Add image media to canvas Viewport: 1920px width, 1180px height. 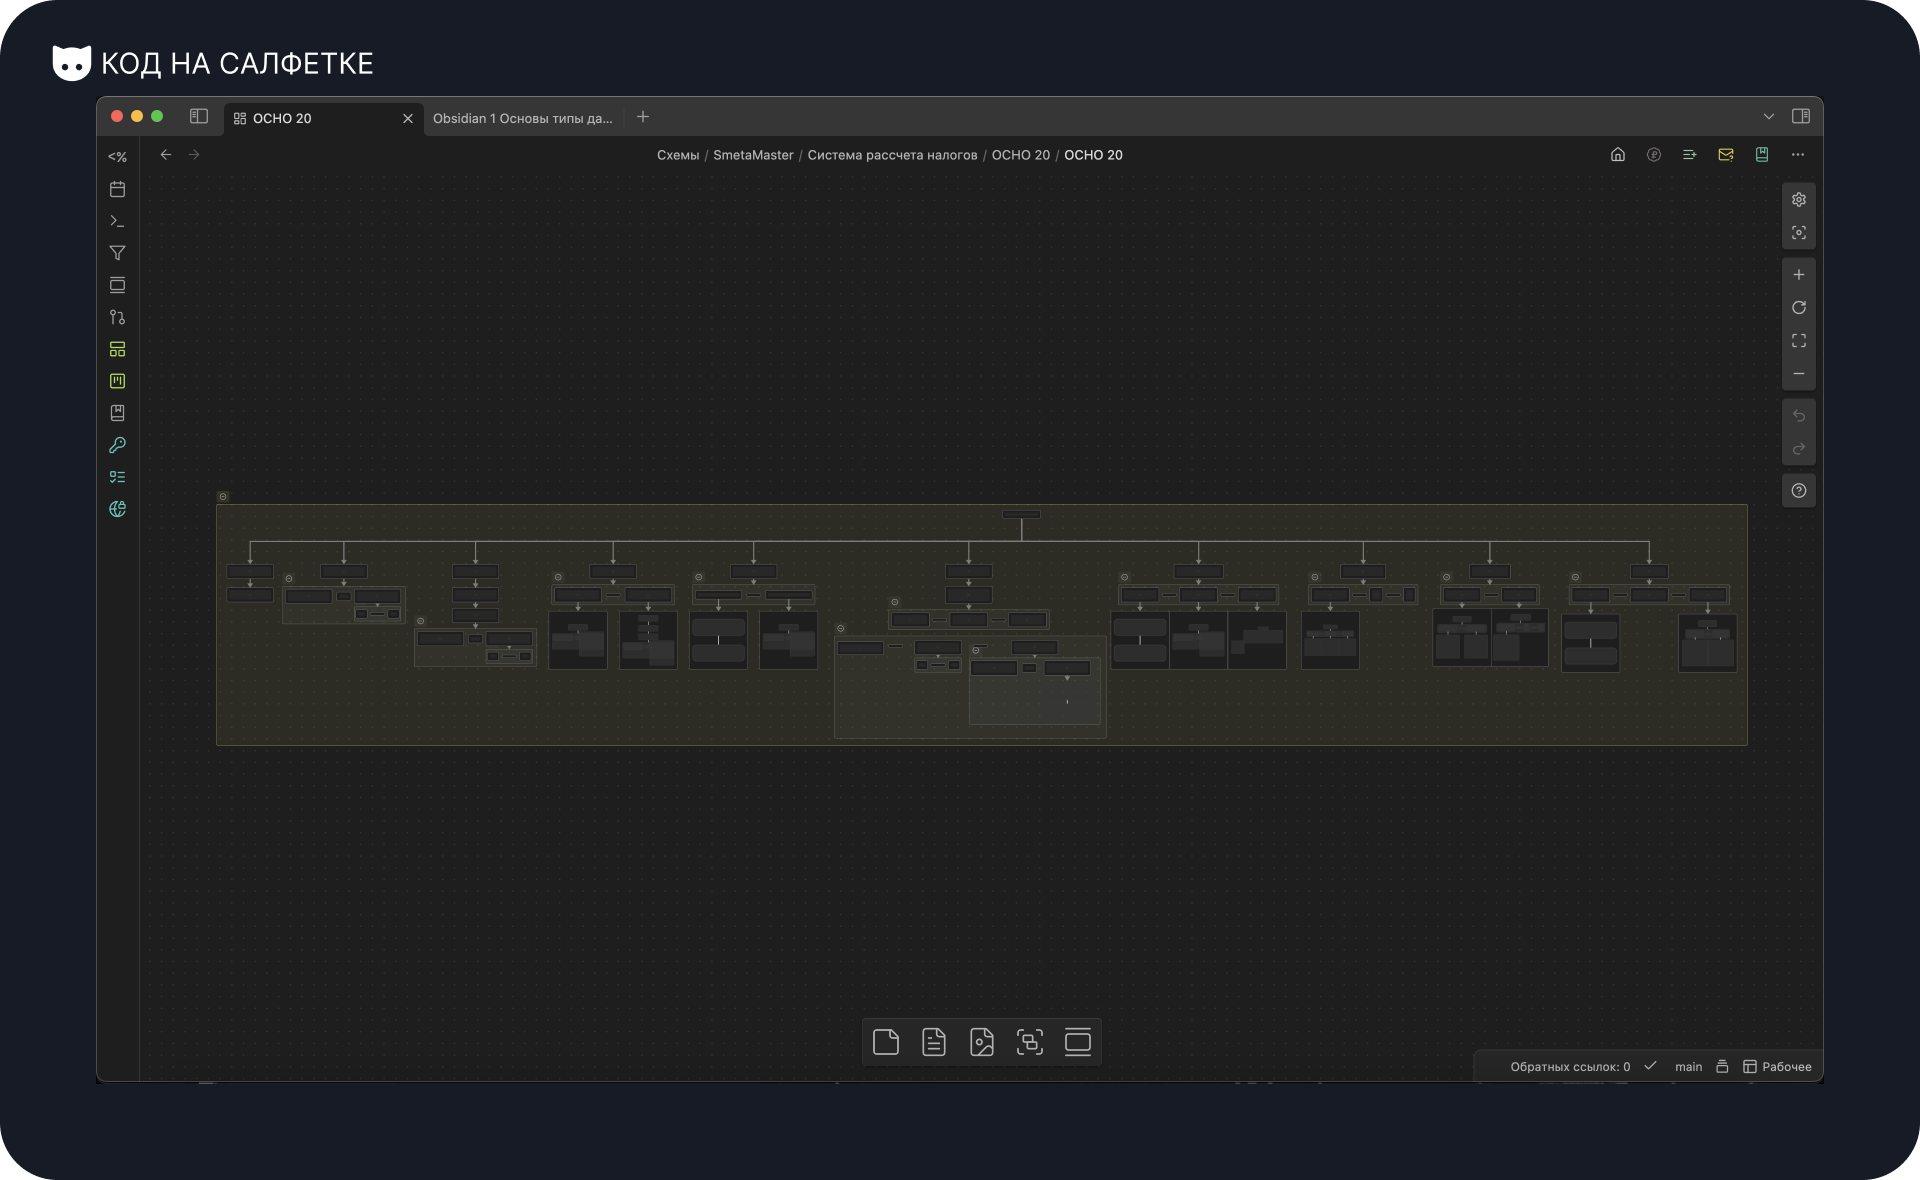point(981,1042)
